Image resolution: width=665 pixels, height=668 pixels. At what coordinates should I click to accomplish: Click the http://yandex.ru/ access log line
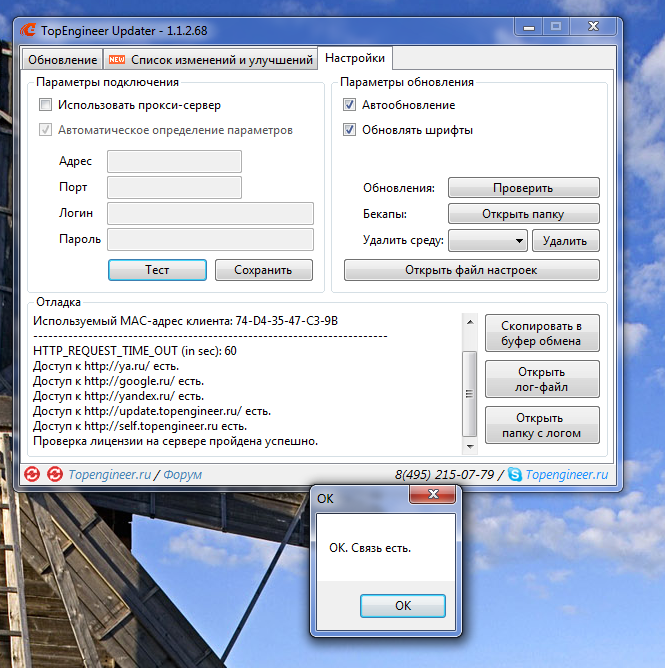click(x=118, y=396)
